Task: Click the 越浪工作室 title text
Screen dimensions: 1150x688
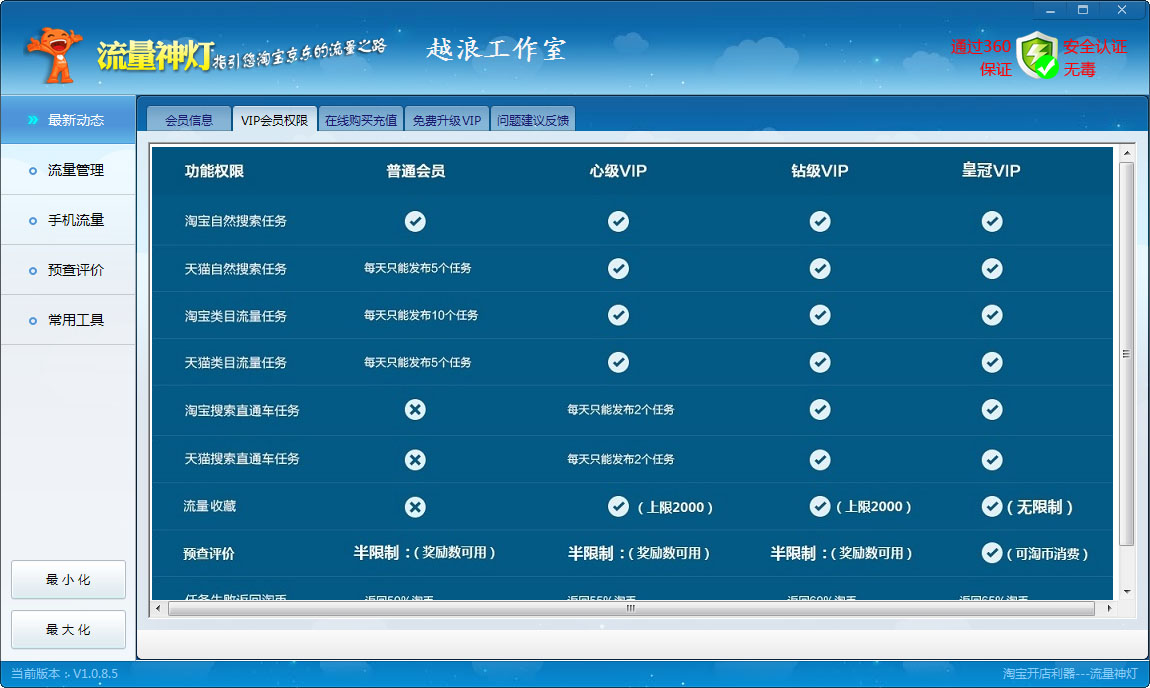Action: [x=496, y=49]
